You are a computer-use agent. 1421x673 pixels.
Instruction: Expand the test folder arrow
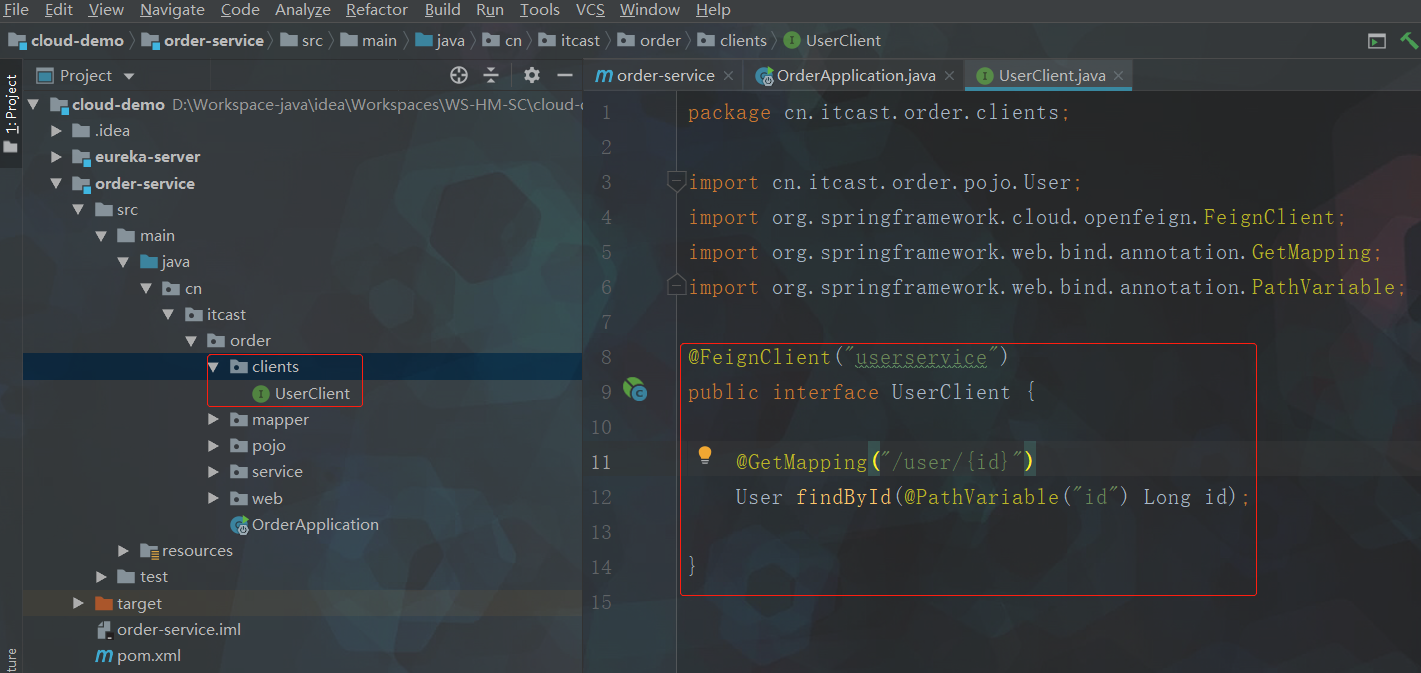pos(101,577)
